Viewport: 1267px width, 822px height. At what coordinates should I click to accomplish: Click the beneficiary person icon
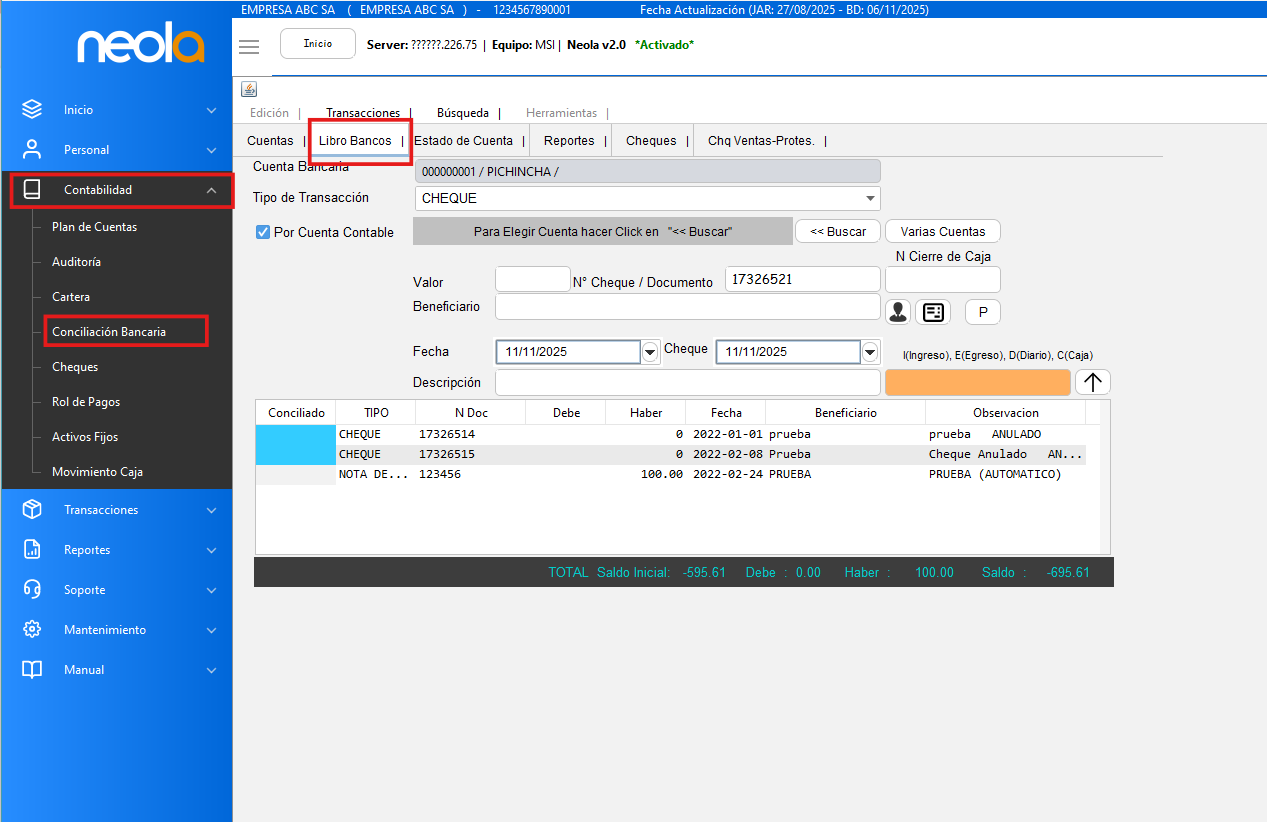pyautogui.click(x=898, y=312)
